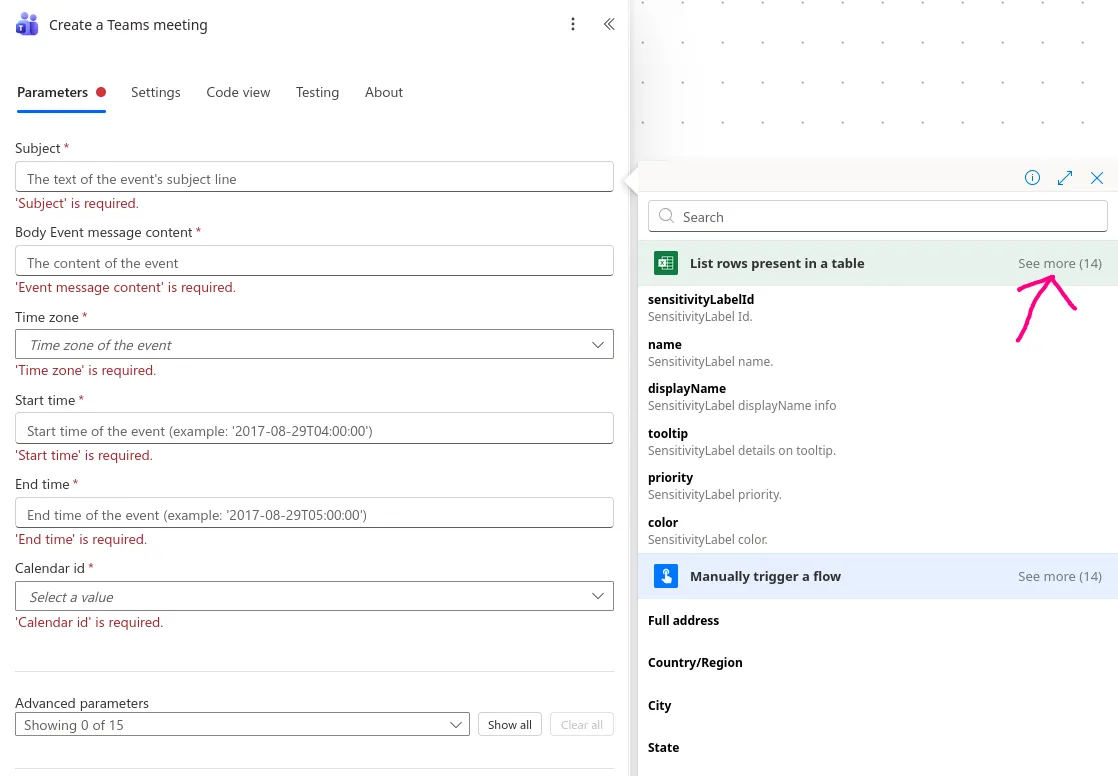Expand dynamic content panel with arrows icon

(1065, 178)
